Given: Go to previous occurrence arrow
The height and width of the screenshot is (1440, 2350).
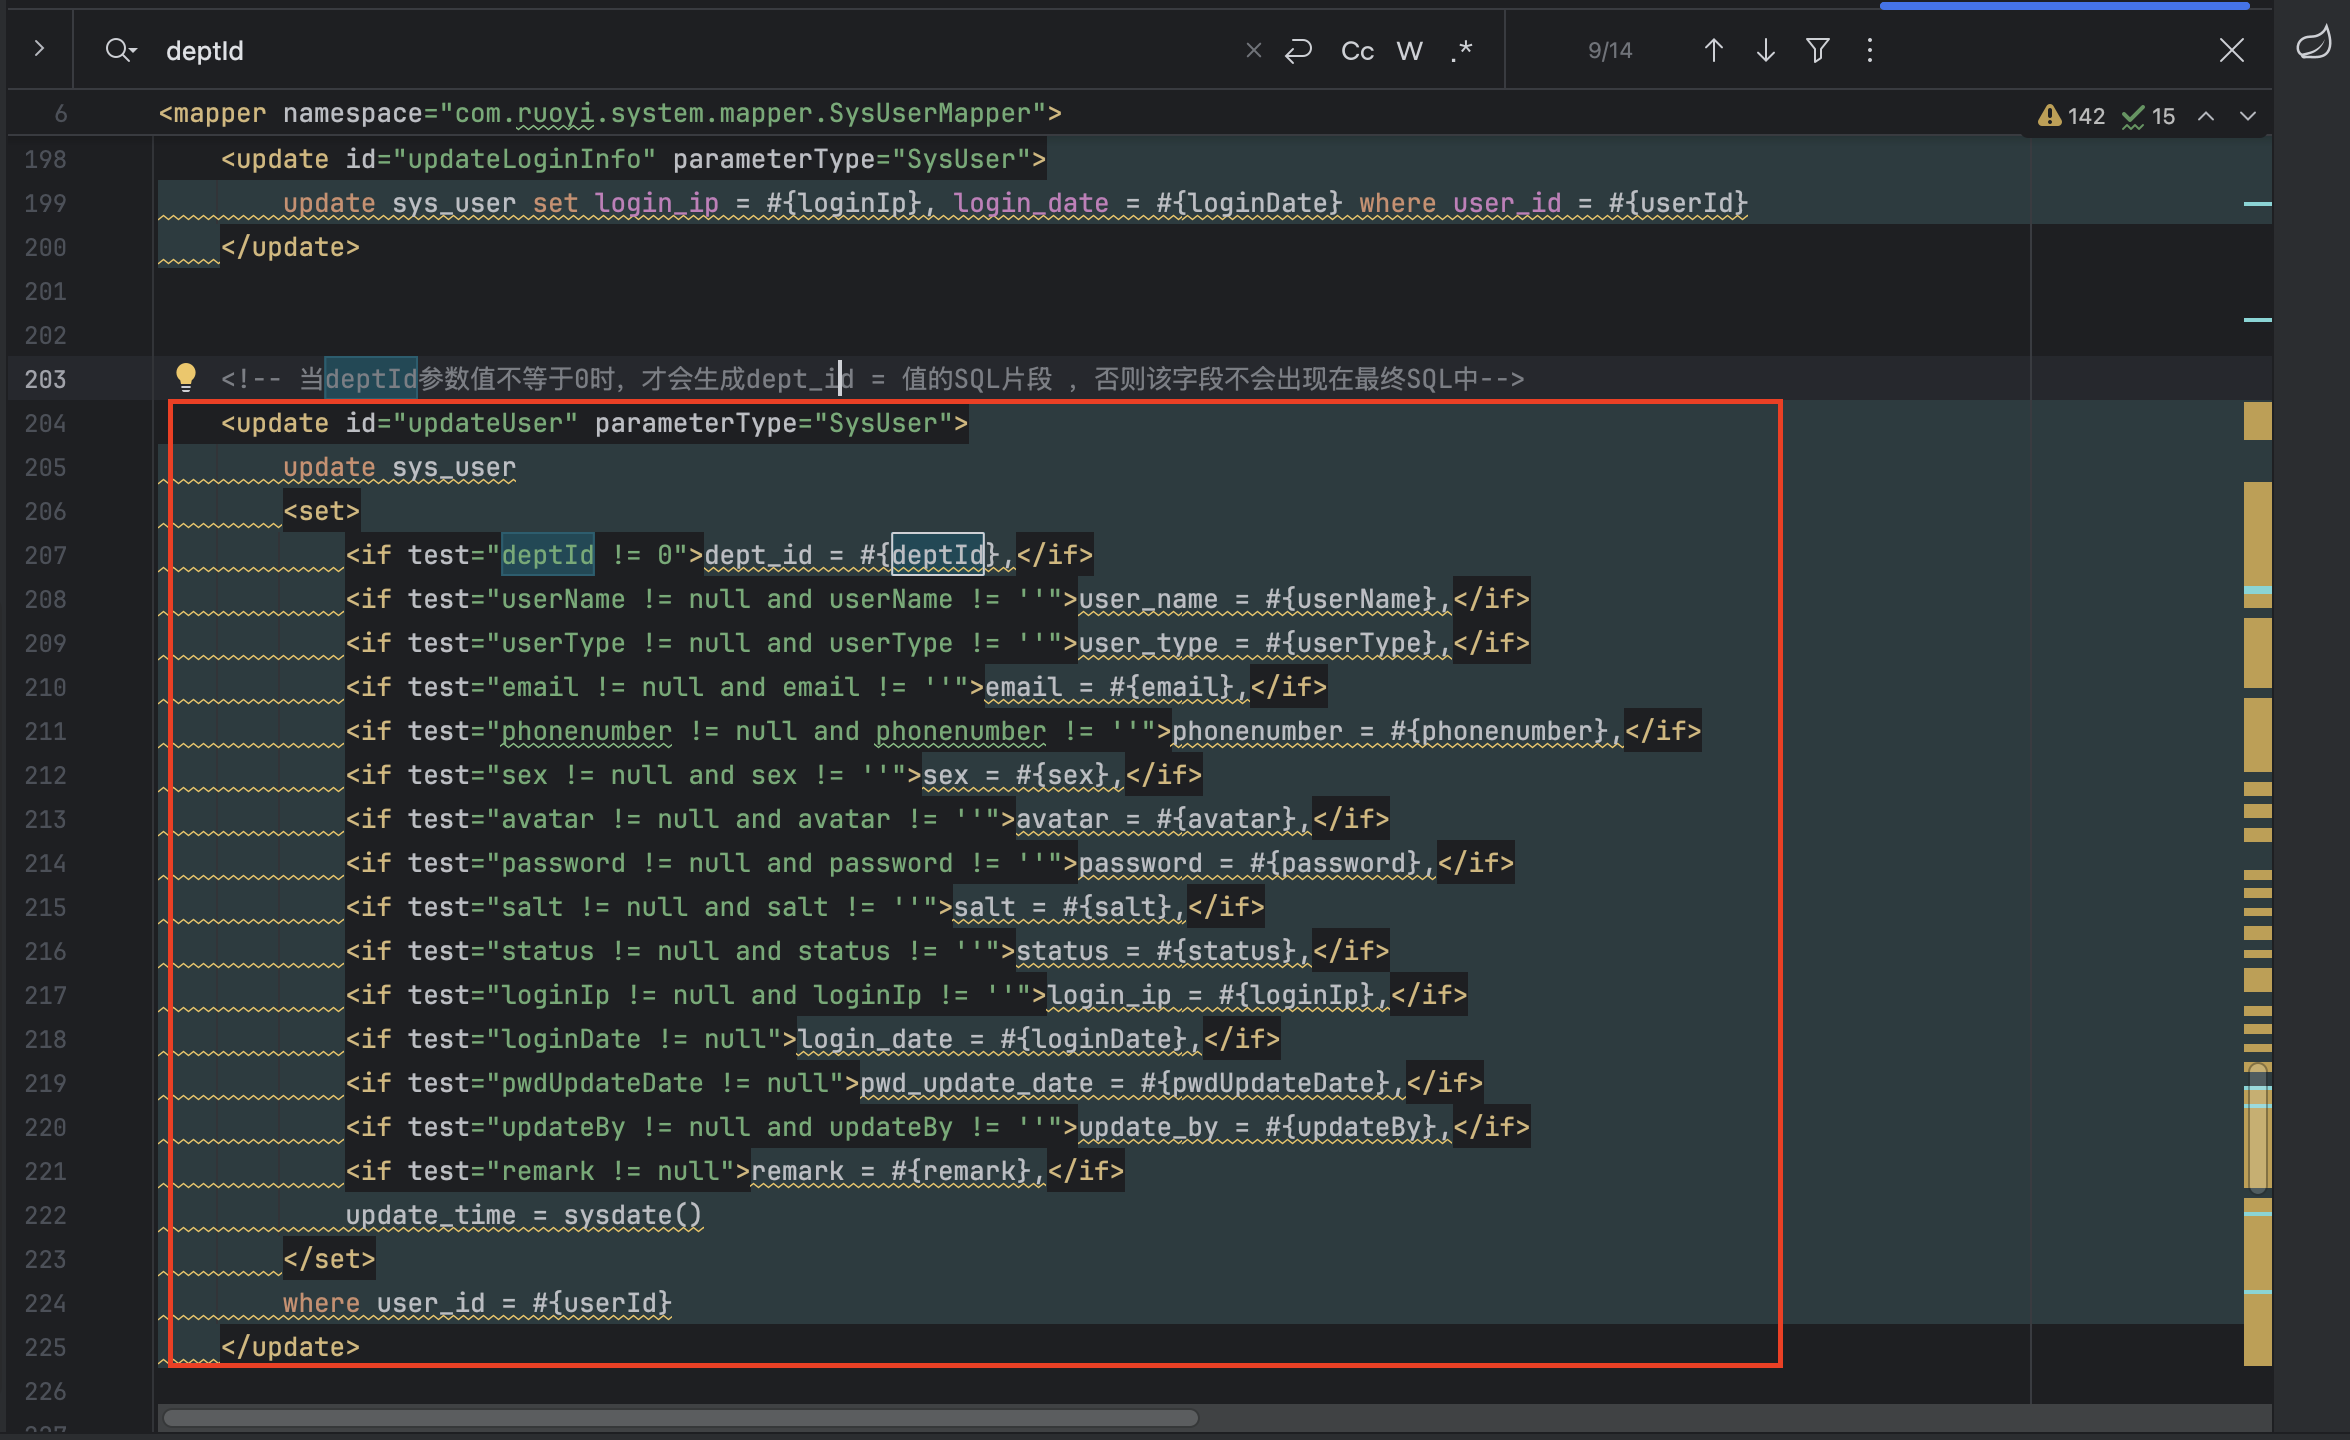Looking at the screenshot, I should 1713,50.
